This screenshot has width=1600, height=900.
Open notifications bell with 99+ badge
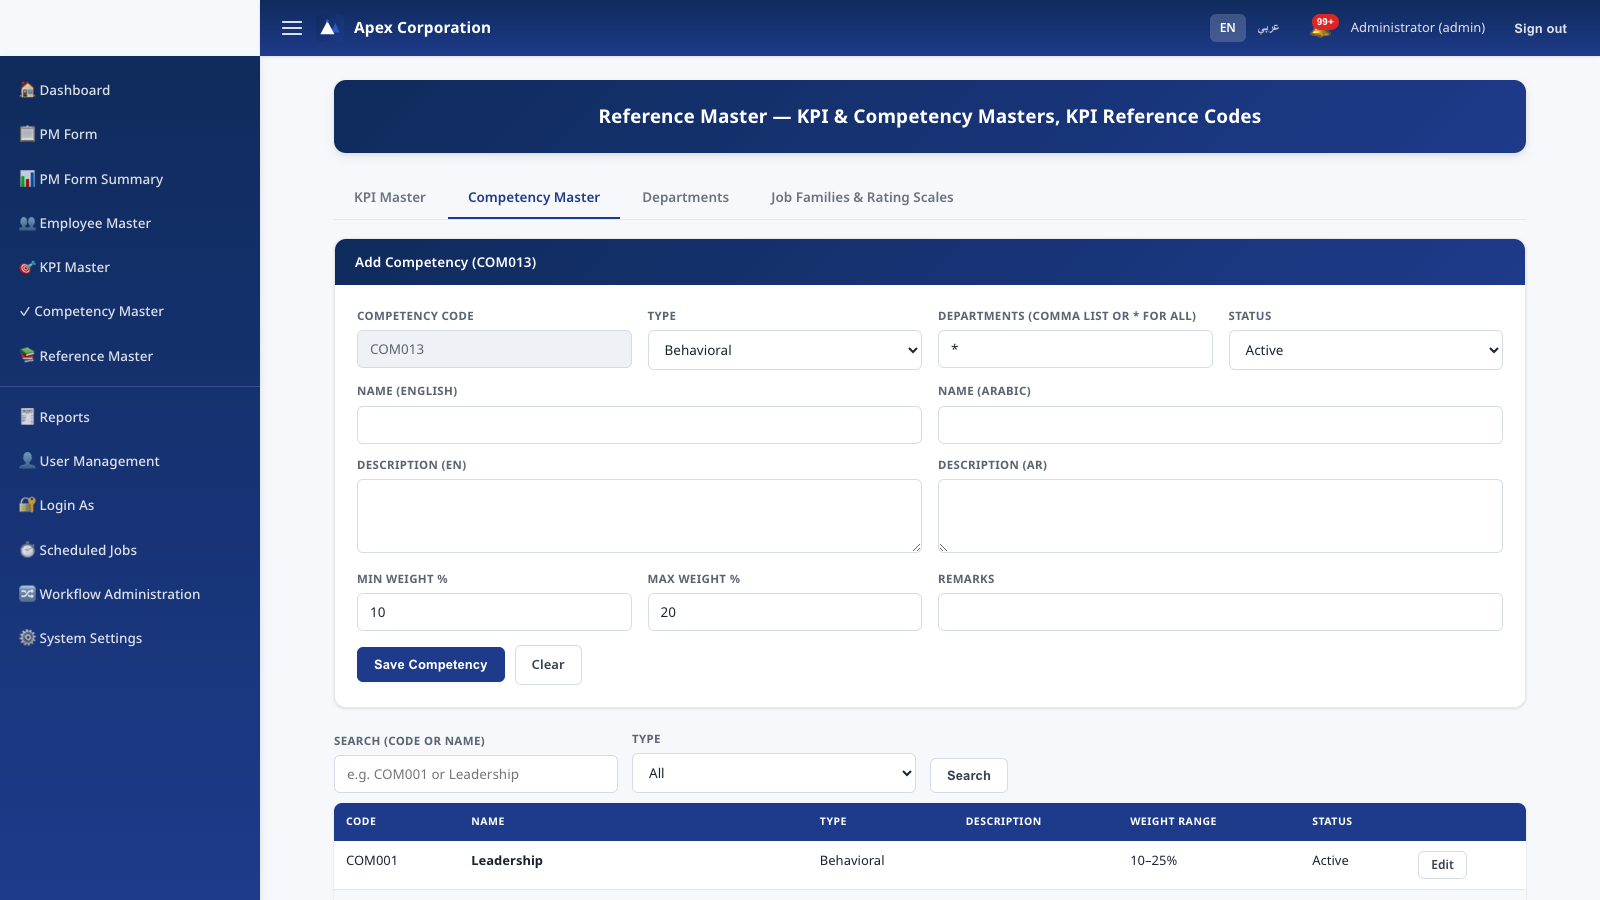(1322, 27)
